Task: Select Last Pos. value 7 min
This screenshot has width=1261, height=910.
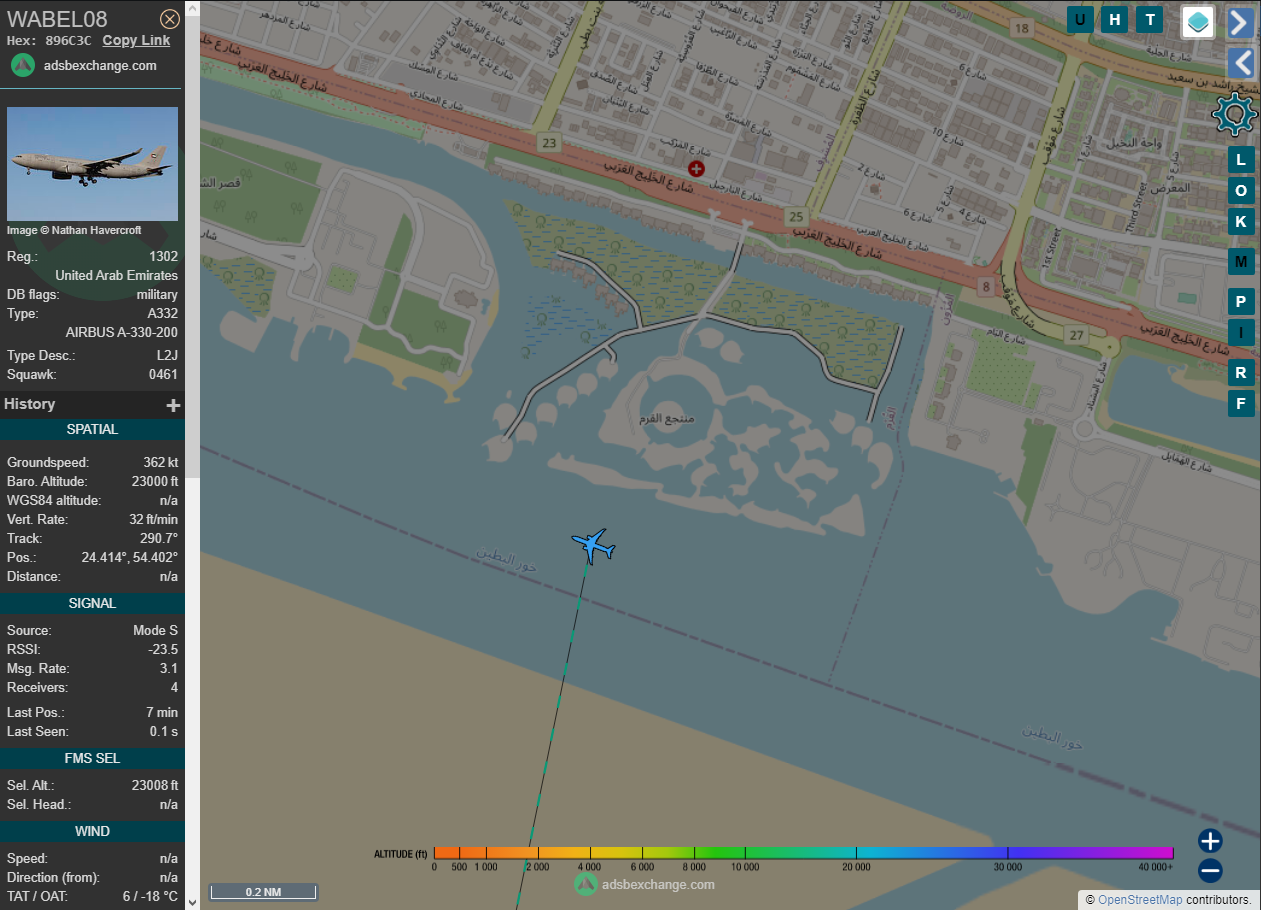Action: (161, 713)
